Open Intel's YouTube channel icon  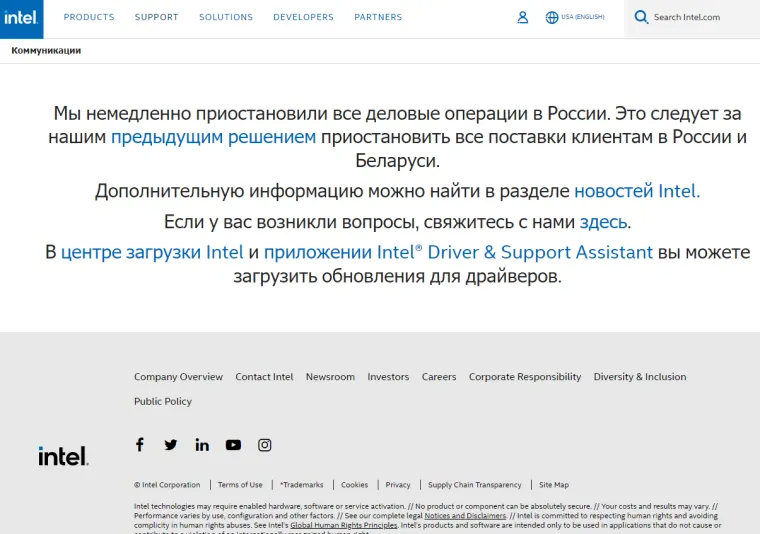coord(233,445)
